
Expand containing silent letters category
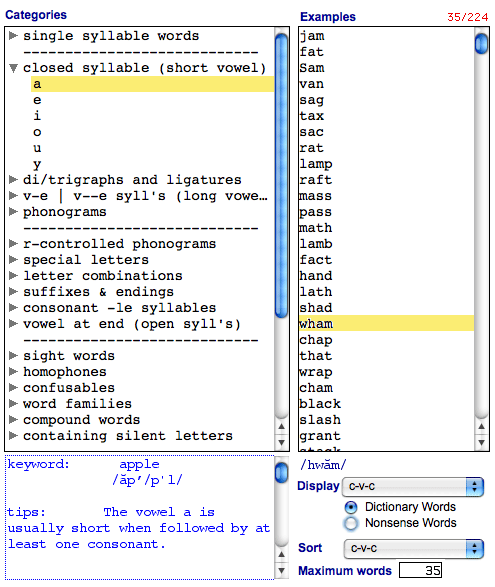click(x=13, y=436)
